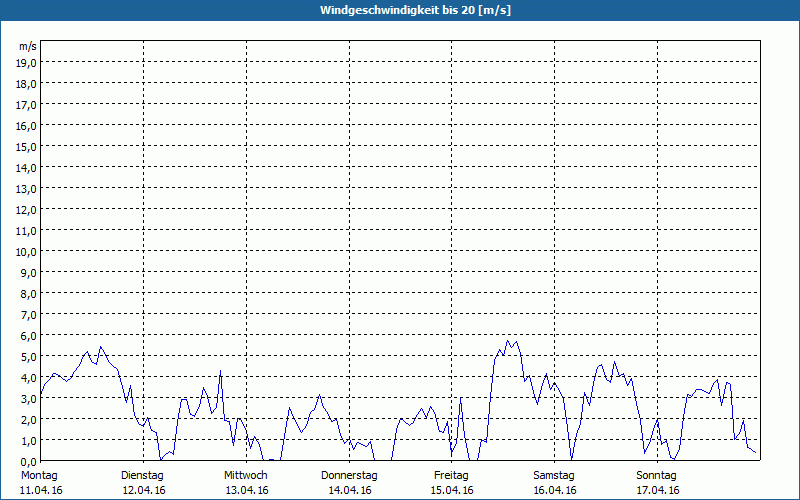Select the 11,0 y-axis label
This screenshot has width=800, height=500.
click(x=27, y=231)
